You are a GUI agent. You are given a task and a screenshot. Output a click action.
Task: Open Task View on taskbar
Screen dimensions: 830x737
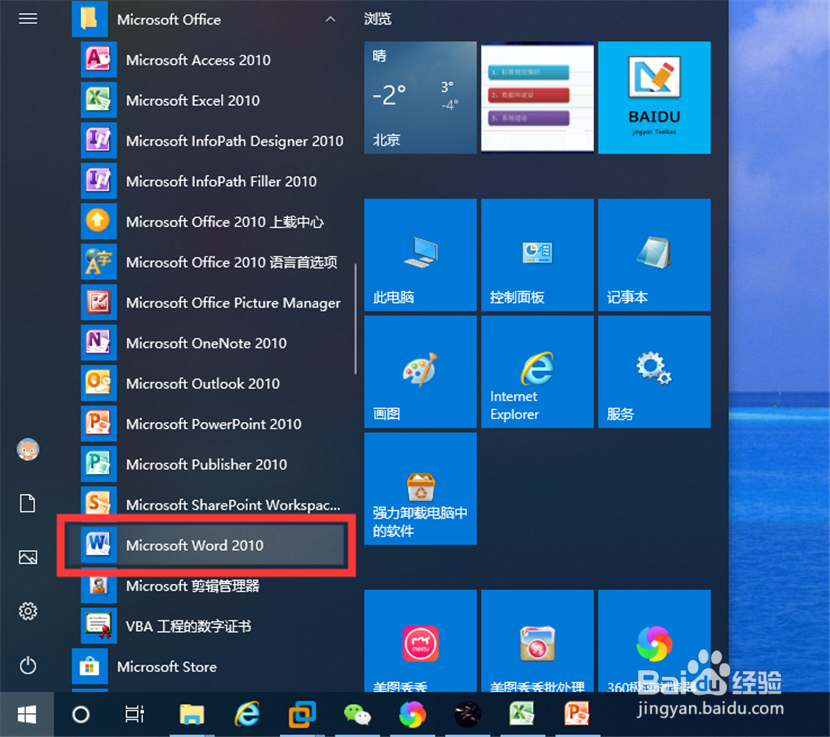pyautogui.click(x=134, y=715)
